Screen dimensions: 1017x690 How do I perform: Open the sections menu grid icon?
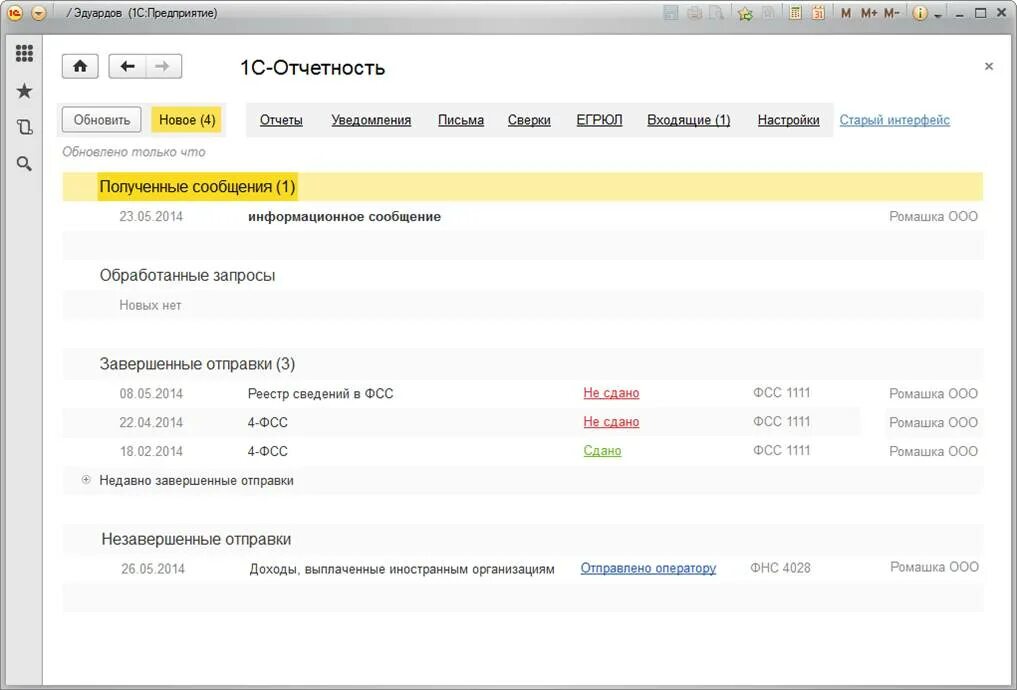pyautogui.click(x=24, y=53)
